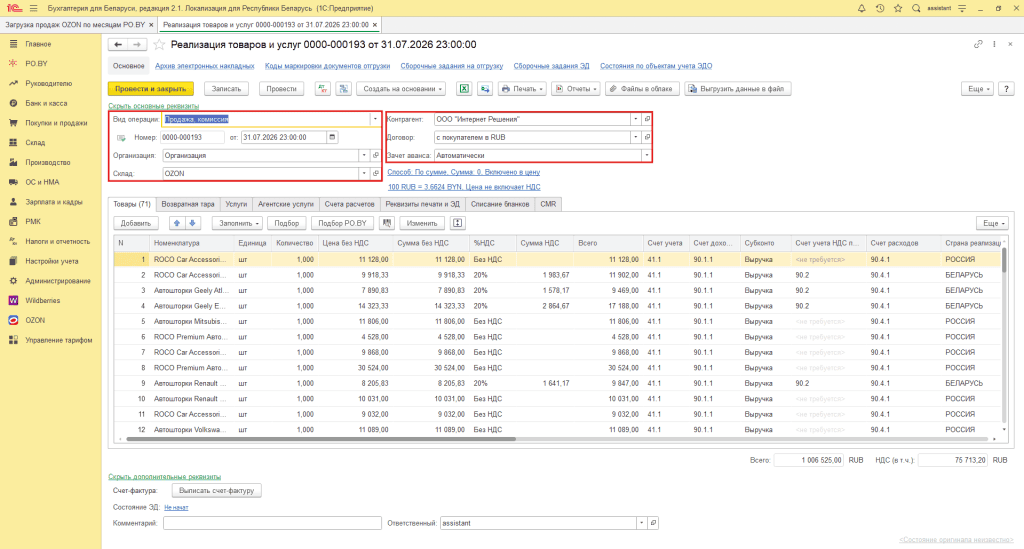
Task: Click the Комментарий input field
Action: pos(272,523)
